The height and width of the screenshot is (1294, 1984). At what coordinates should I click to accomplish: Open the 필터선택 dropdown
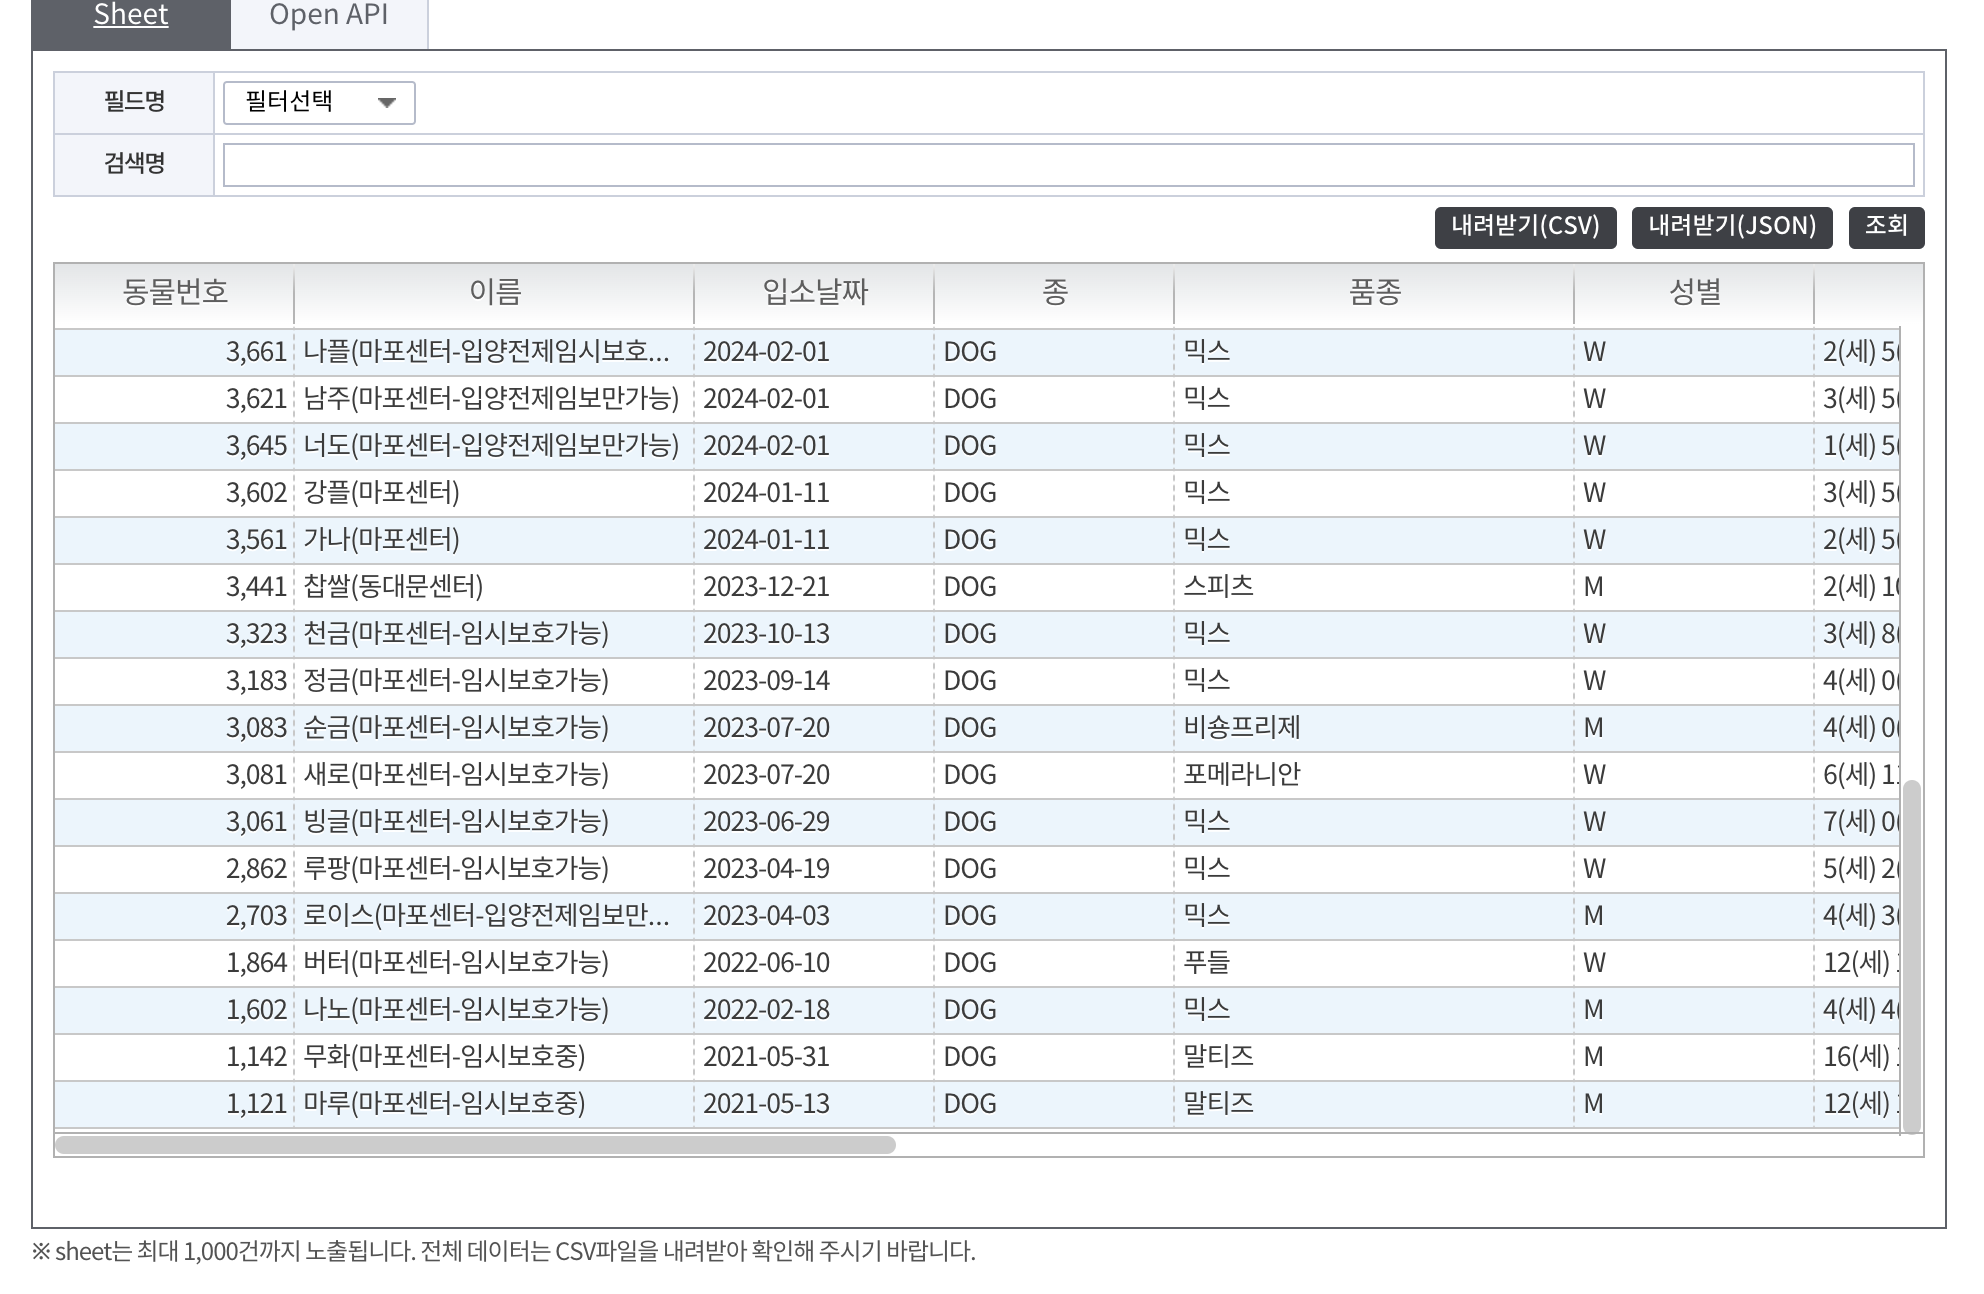click(x=318, y=102)
